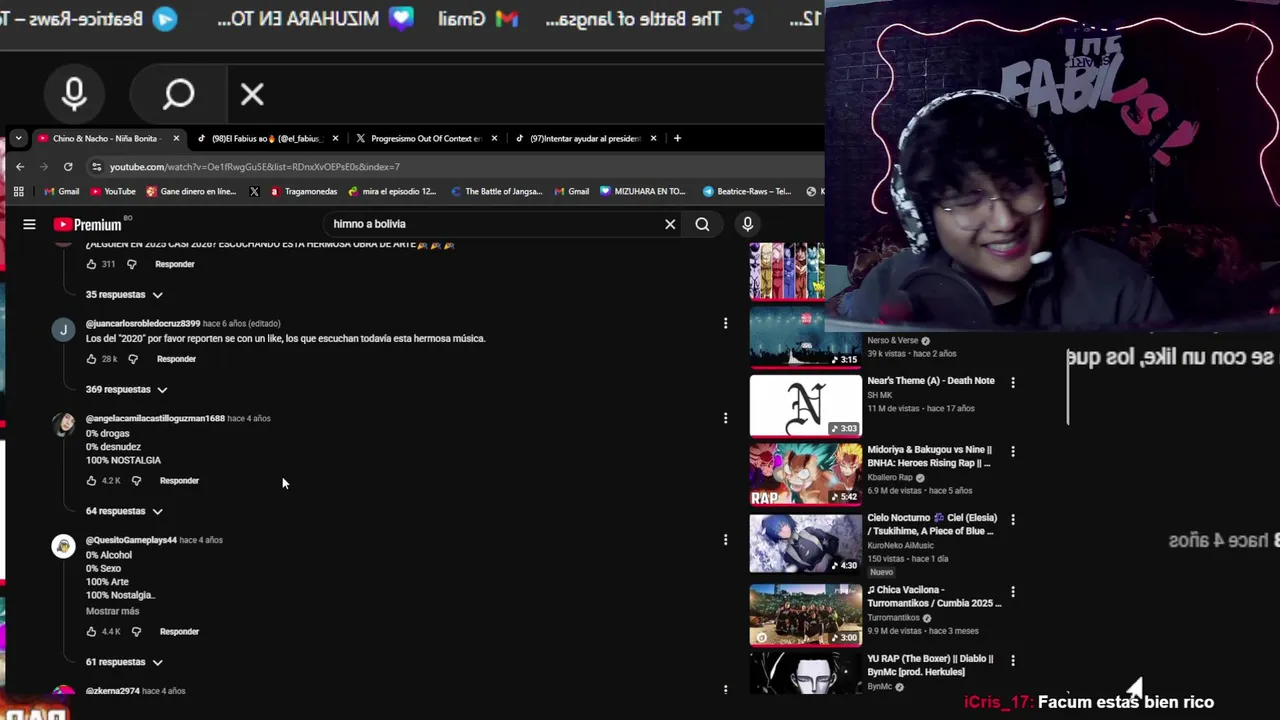
Task: Open Cielo Nocturno Ciel (Elesia) video thumbnail
Action: pyautogui.click(x=805, y=543)
